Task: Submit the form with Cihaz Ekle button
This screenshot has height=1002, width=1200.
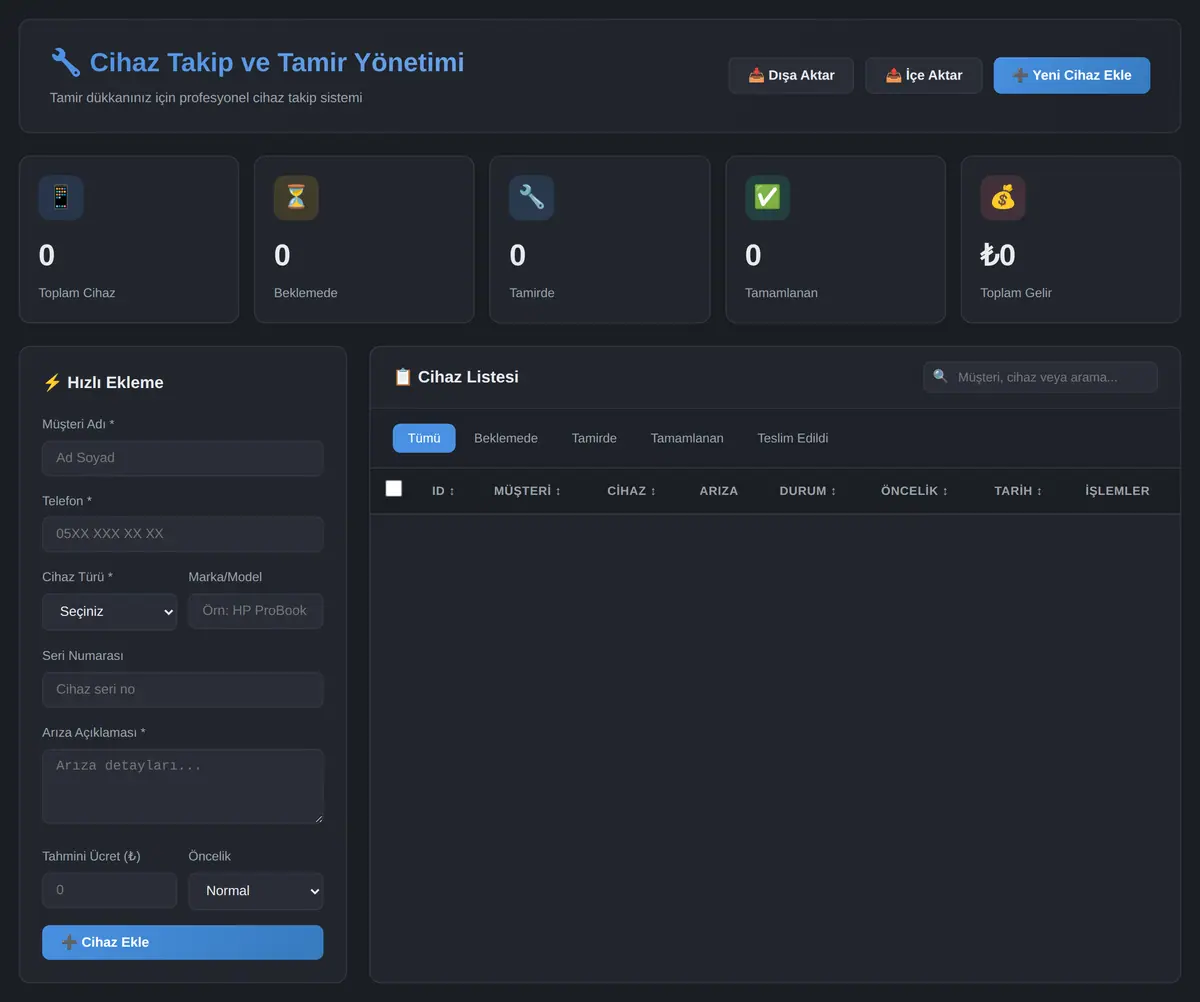Action: [183, 942]
